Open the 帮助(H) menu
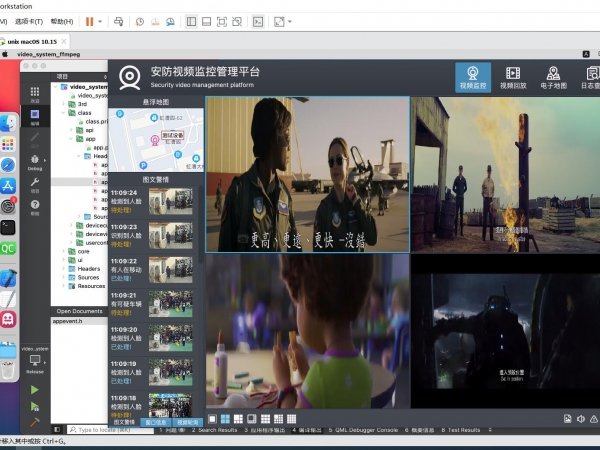This screenshot has width=600, height=450. coord(61,20)
